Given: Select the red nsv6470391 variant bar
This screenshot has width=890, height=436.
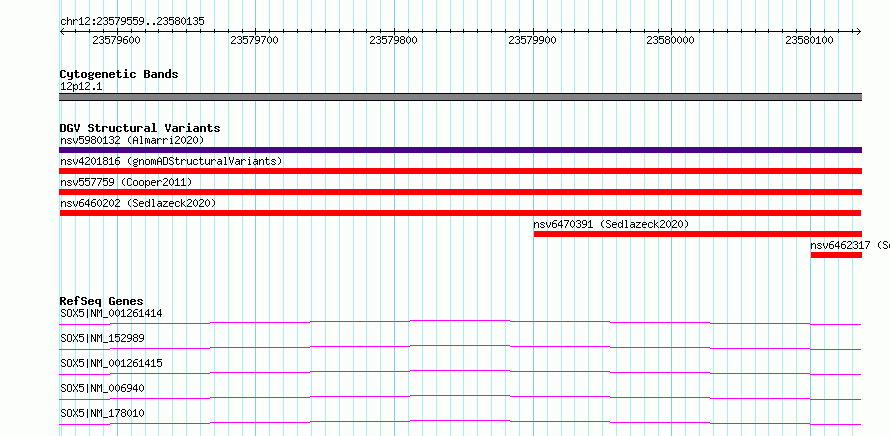Looking at the screenshot, I should click(698, 234).
